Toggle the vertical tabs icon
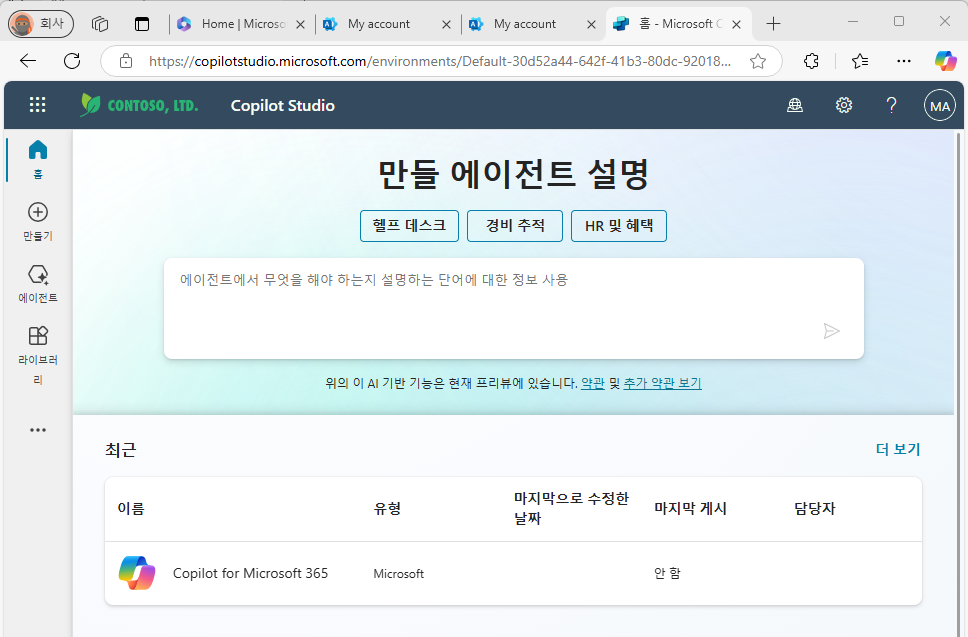Screen dimensions: 968x637 pos(142,24)
